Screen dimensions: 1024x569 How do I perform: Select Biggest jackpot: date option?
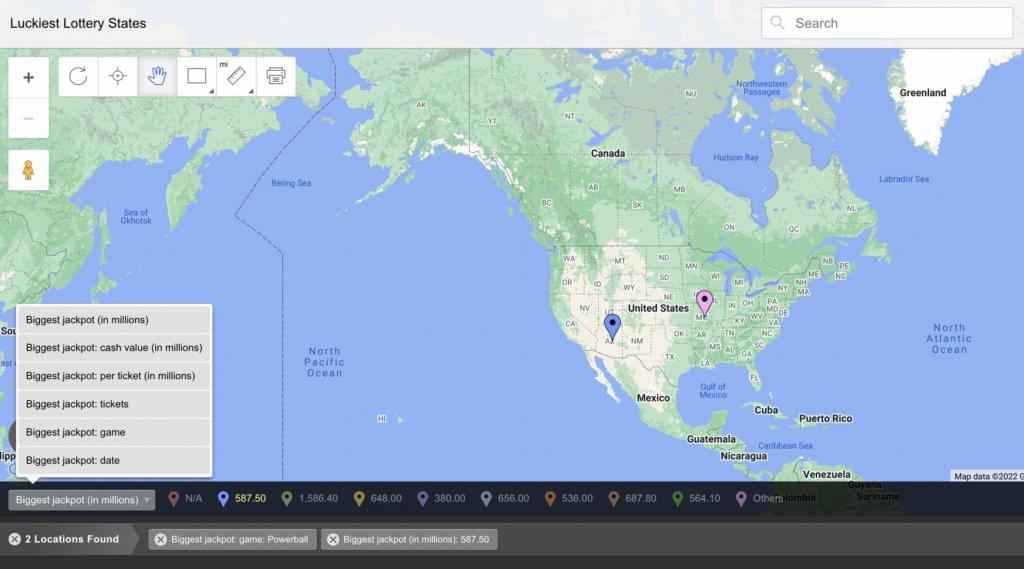point(114,460)
